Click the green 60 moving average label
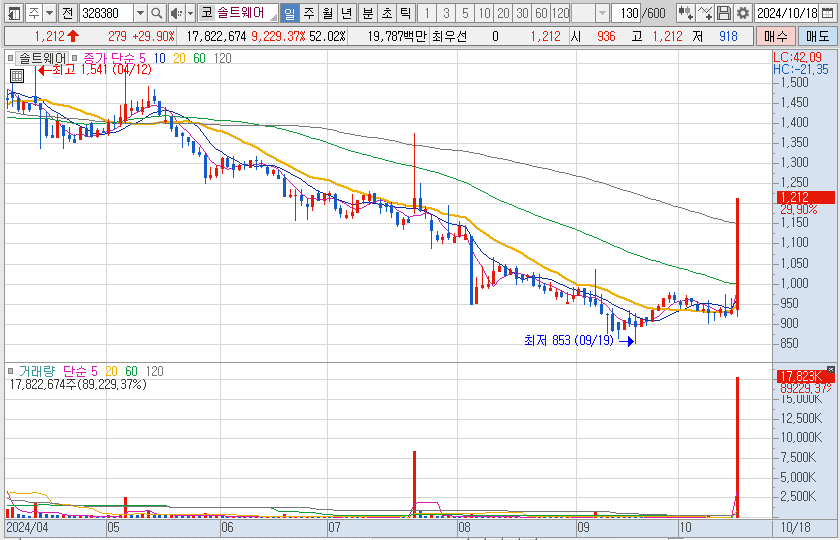Screen dimensions: 840x540 click(x=199, y=58)
